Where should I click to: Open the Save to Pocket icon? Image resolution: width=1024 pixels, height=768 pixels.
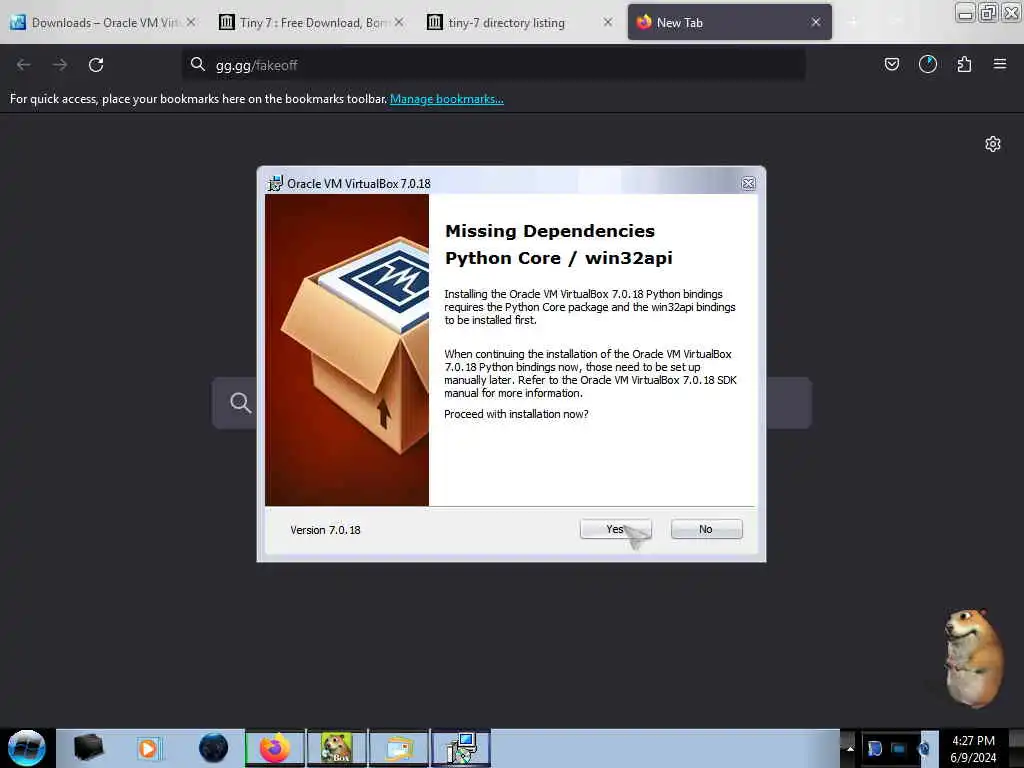coord(891,64)
